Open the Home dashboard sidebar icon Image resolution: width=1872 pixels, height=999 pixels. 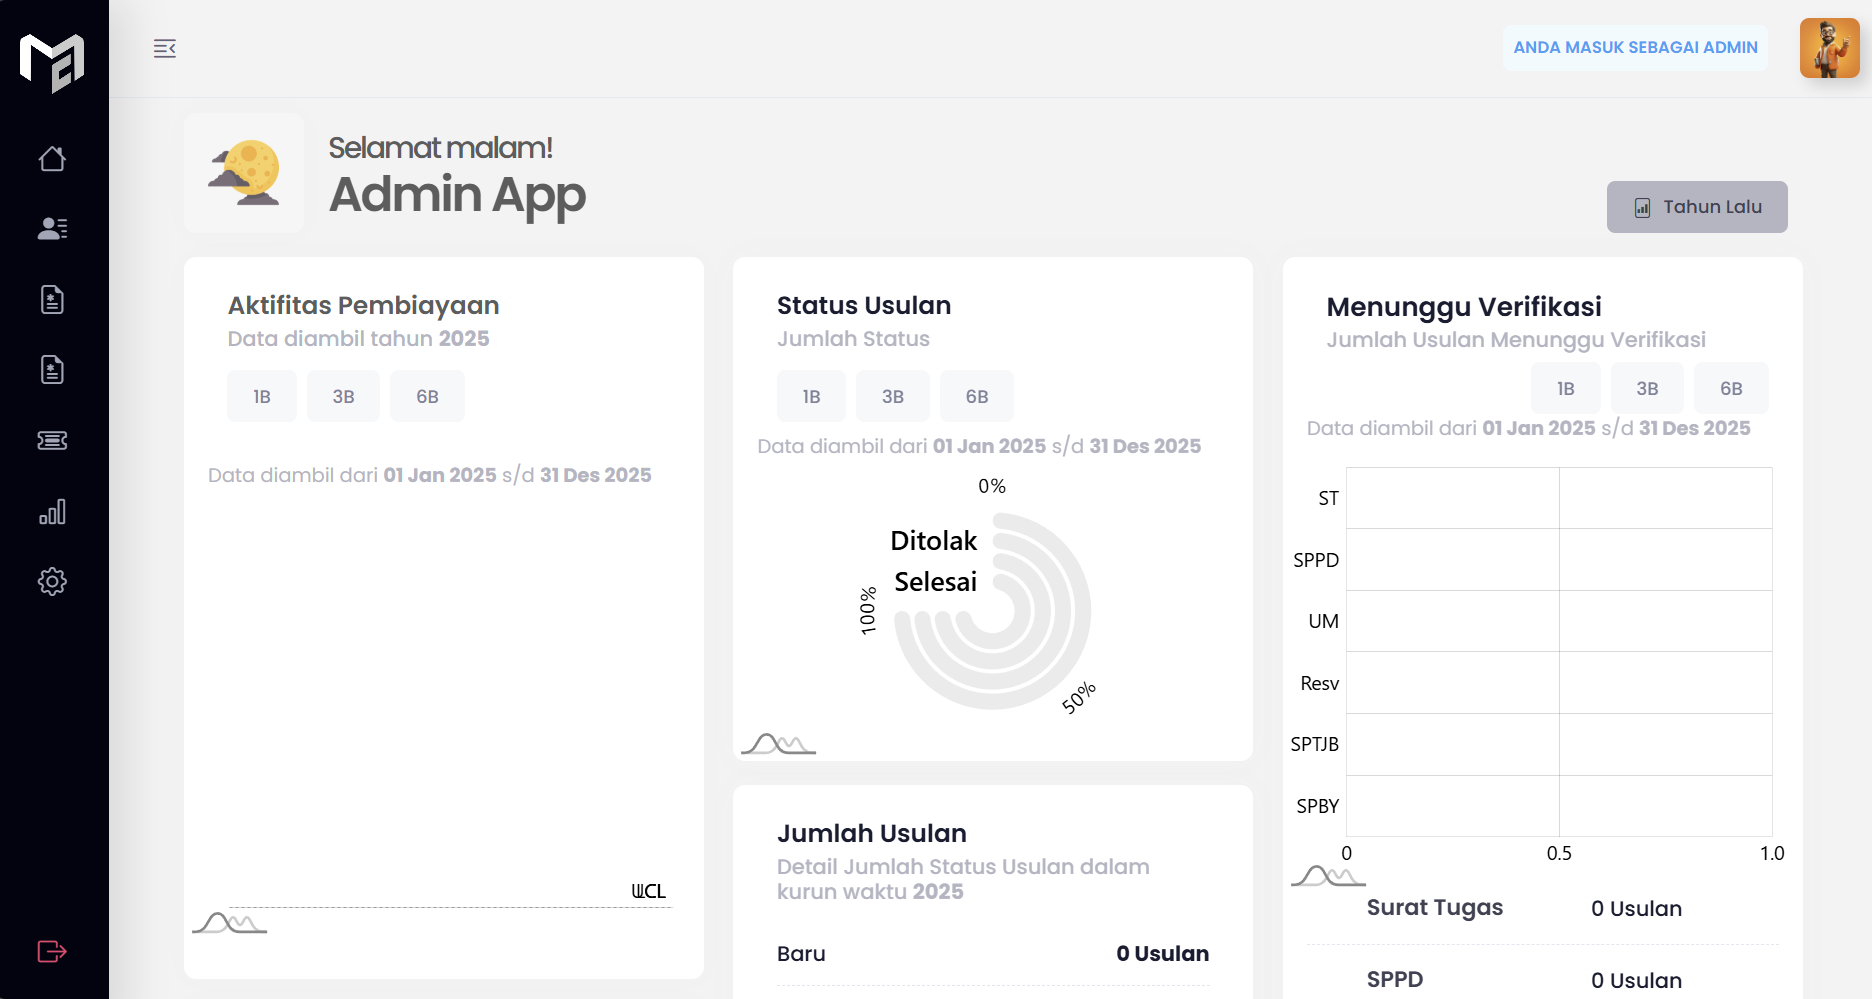tap(52, 159)
